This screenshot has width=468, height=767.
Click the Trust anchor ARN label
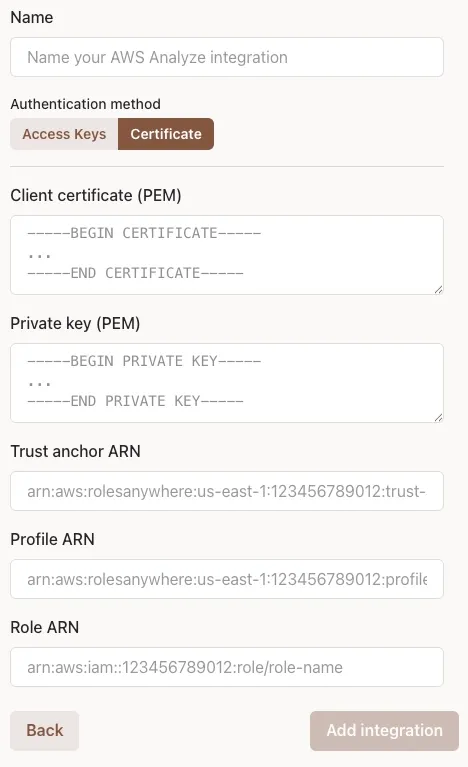(75, 451)
